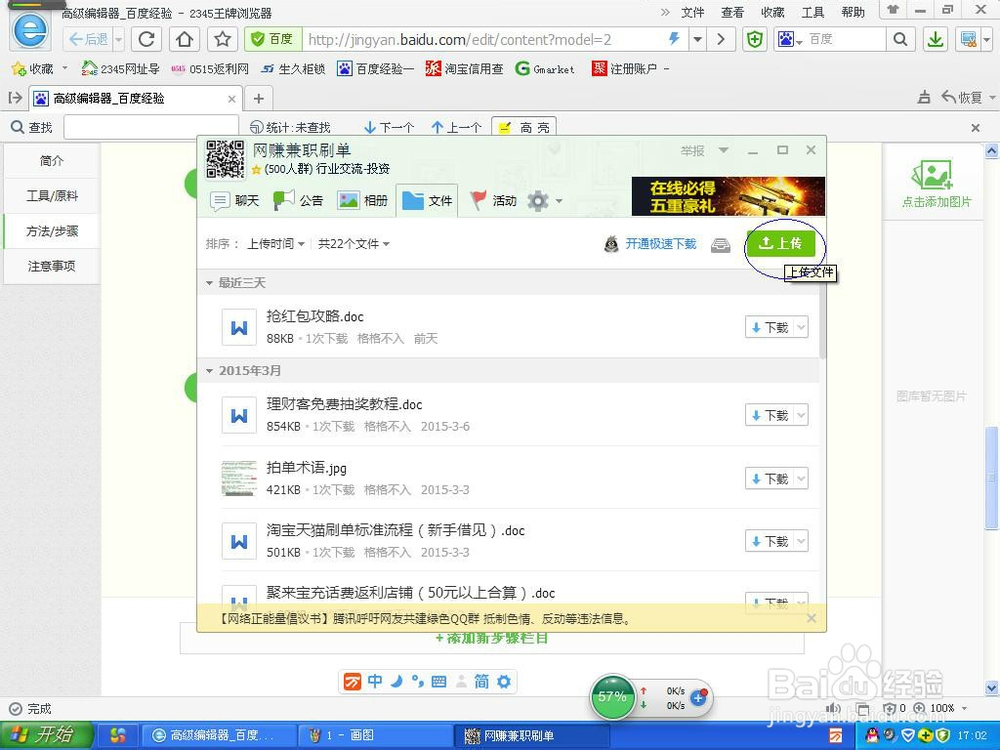
Task: Open dropdown next to group 举报
Action: pos(723,151)
